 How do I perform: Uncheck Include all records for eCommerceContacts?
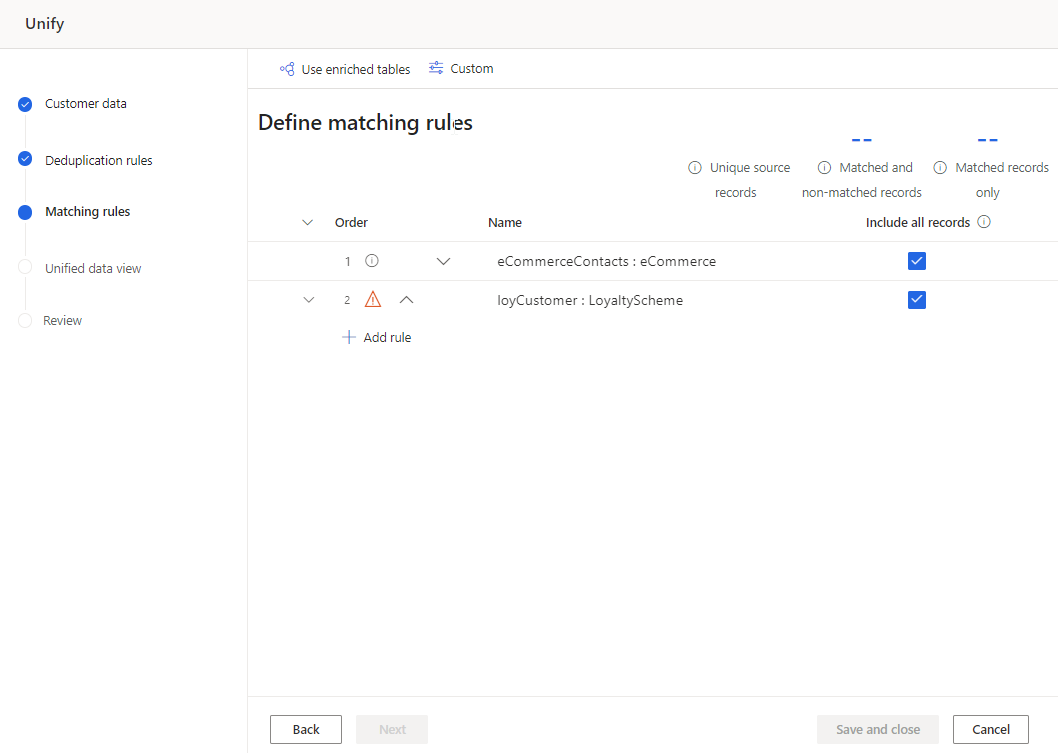917,261
